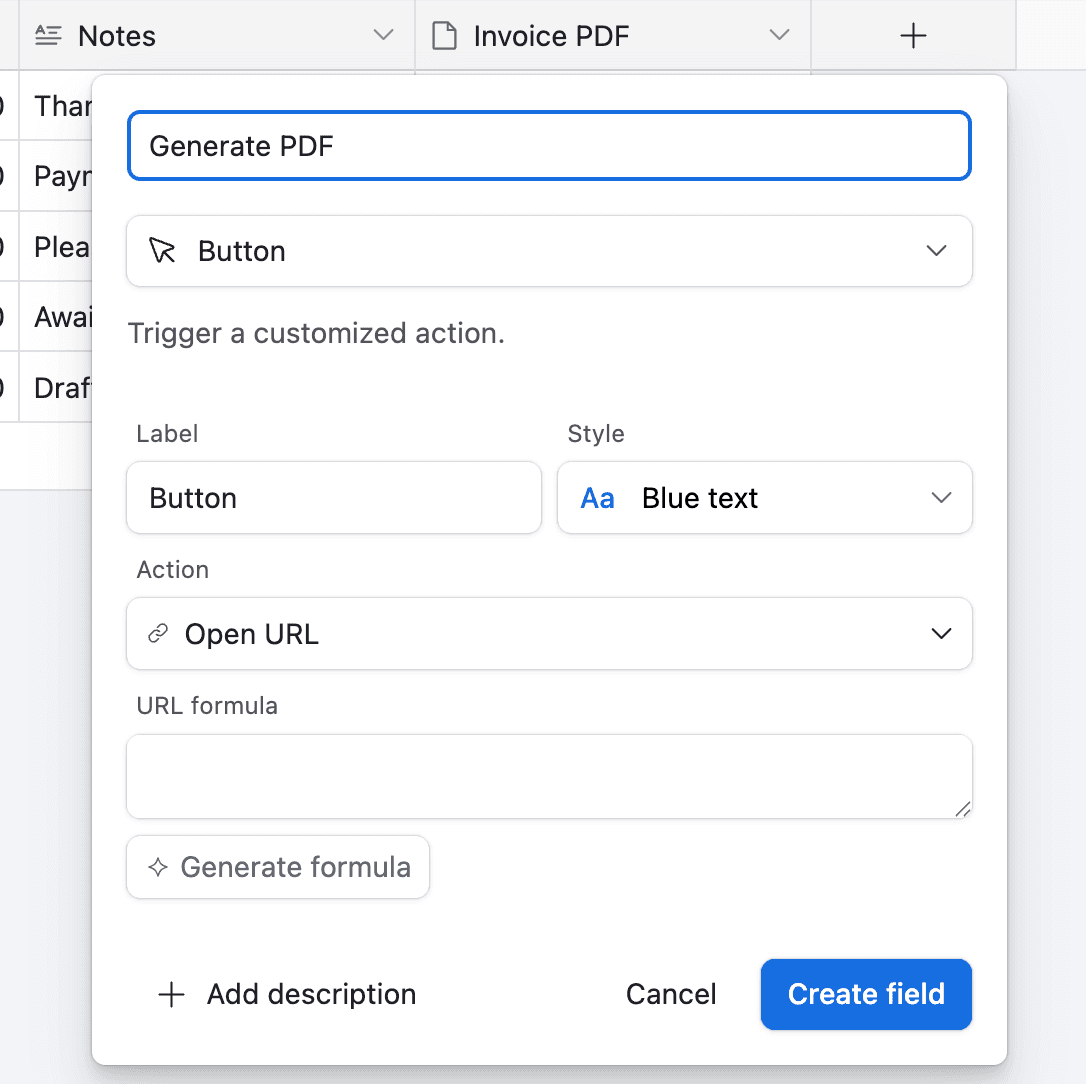Expand the Open URL action dropdown chevron
This screenshot has width=1086, height=1084.
(940, 634)
